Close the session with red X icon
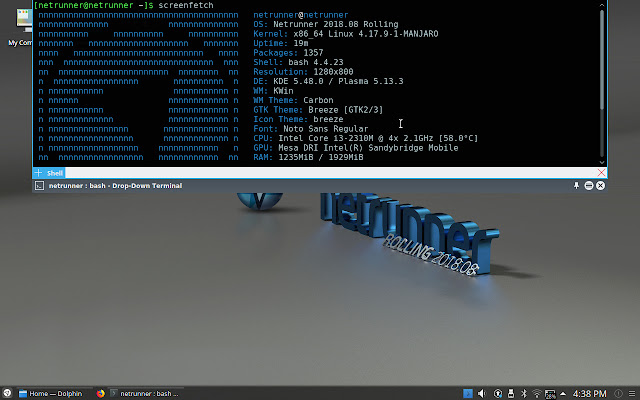 tap(601, 173)
